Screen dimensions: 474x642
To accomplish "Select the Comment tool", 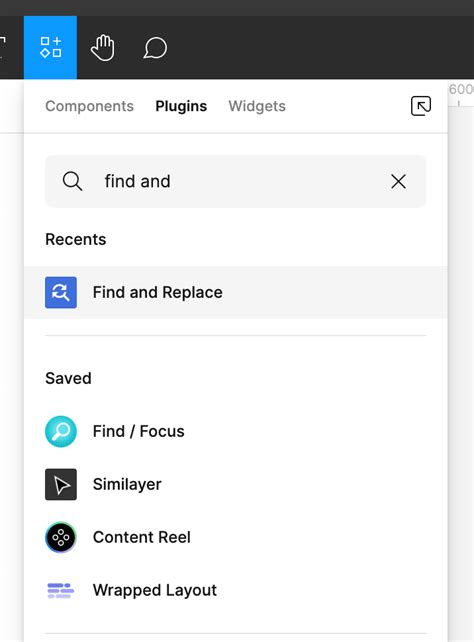I will [x=155, y=48].
